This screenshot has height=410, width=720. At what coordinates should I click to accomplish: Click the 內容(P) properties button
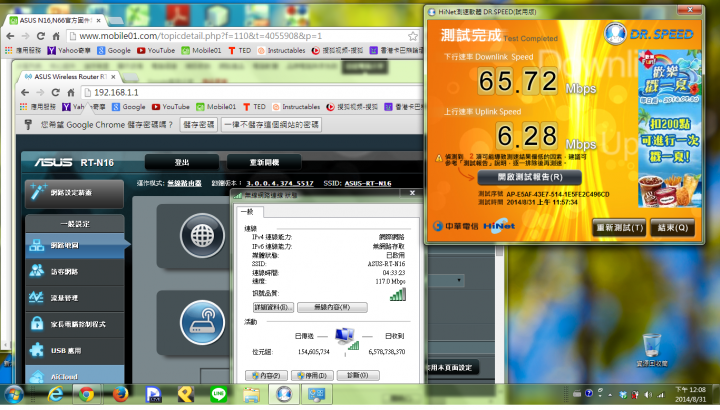pos(266,375)
